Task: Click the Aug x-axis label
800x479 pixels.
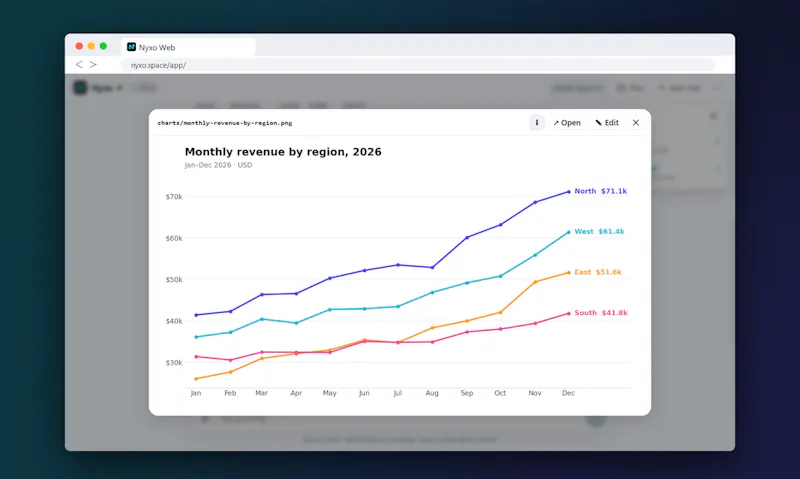Action: 432,393
